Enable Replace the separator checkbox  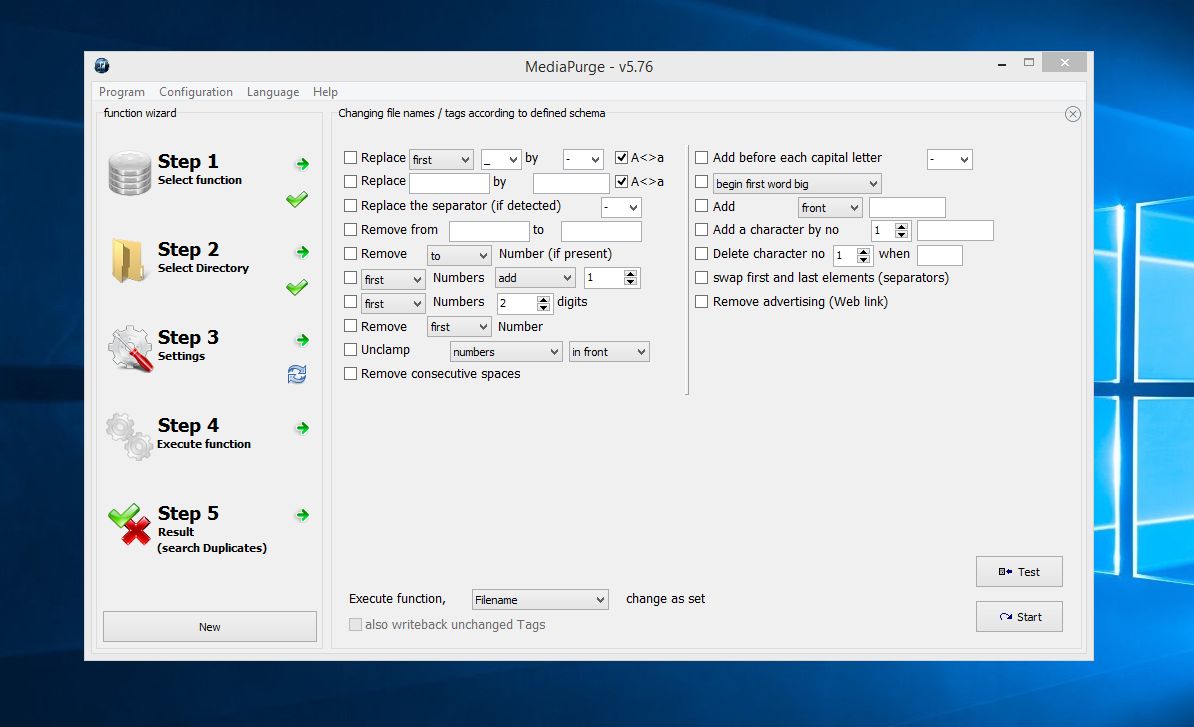click(350, 206)
